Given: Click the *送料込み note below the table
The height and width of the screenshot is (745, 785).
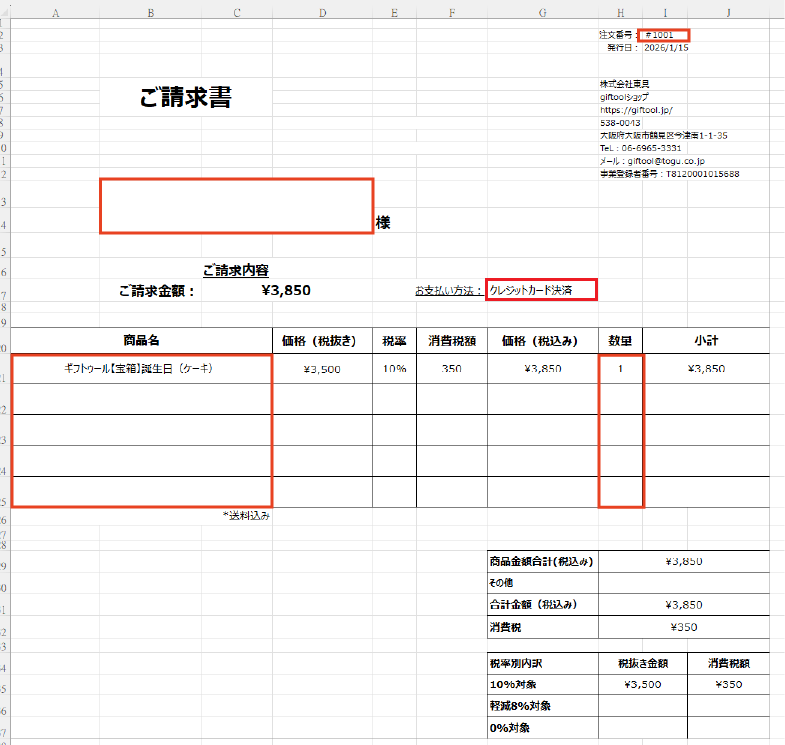Looking at the screenshot, I should click(x=246, y=516).
